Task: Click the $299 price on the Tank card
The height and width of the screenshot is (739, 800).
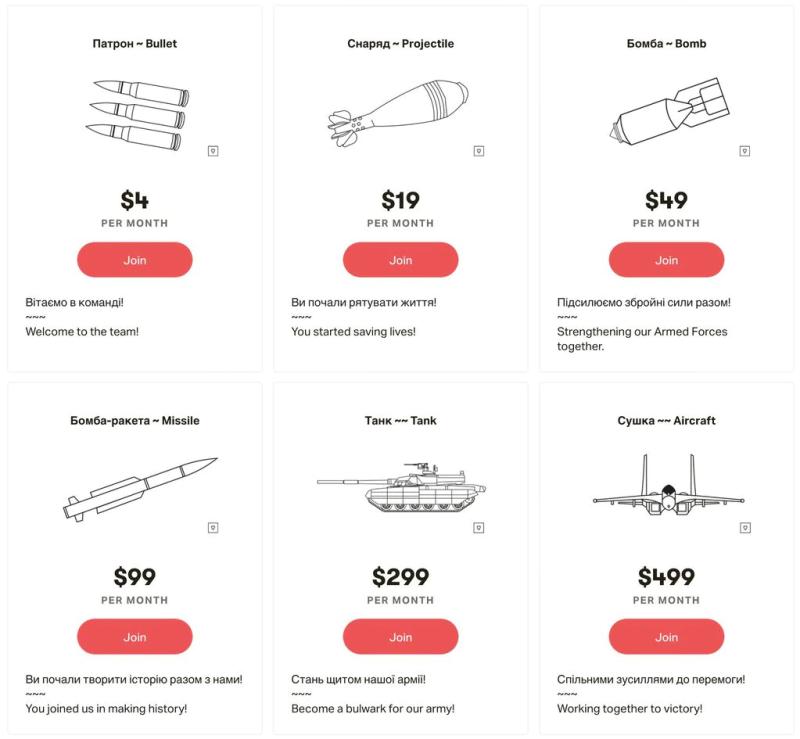Action: [401, 577]
